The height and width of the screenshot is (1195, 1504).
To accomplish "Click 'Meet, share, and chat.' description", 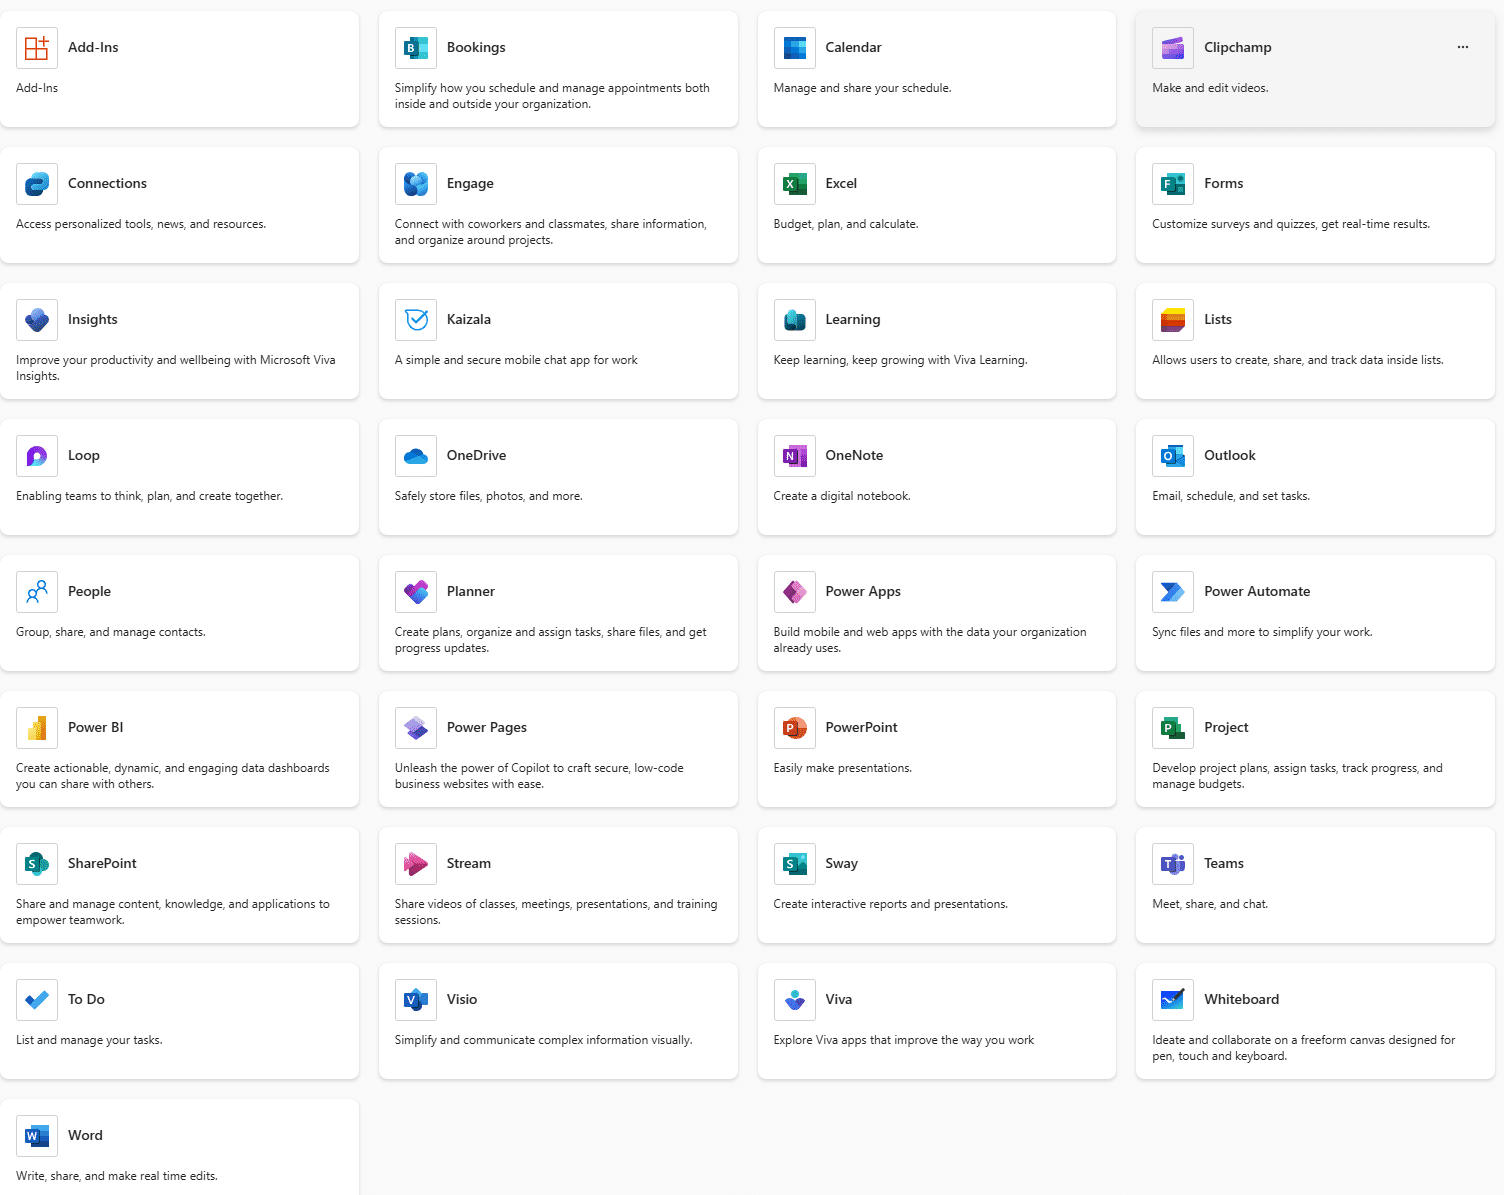I will point(1210,904).
